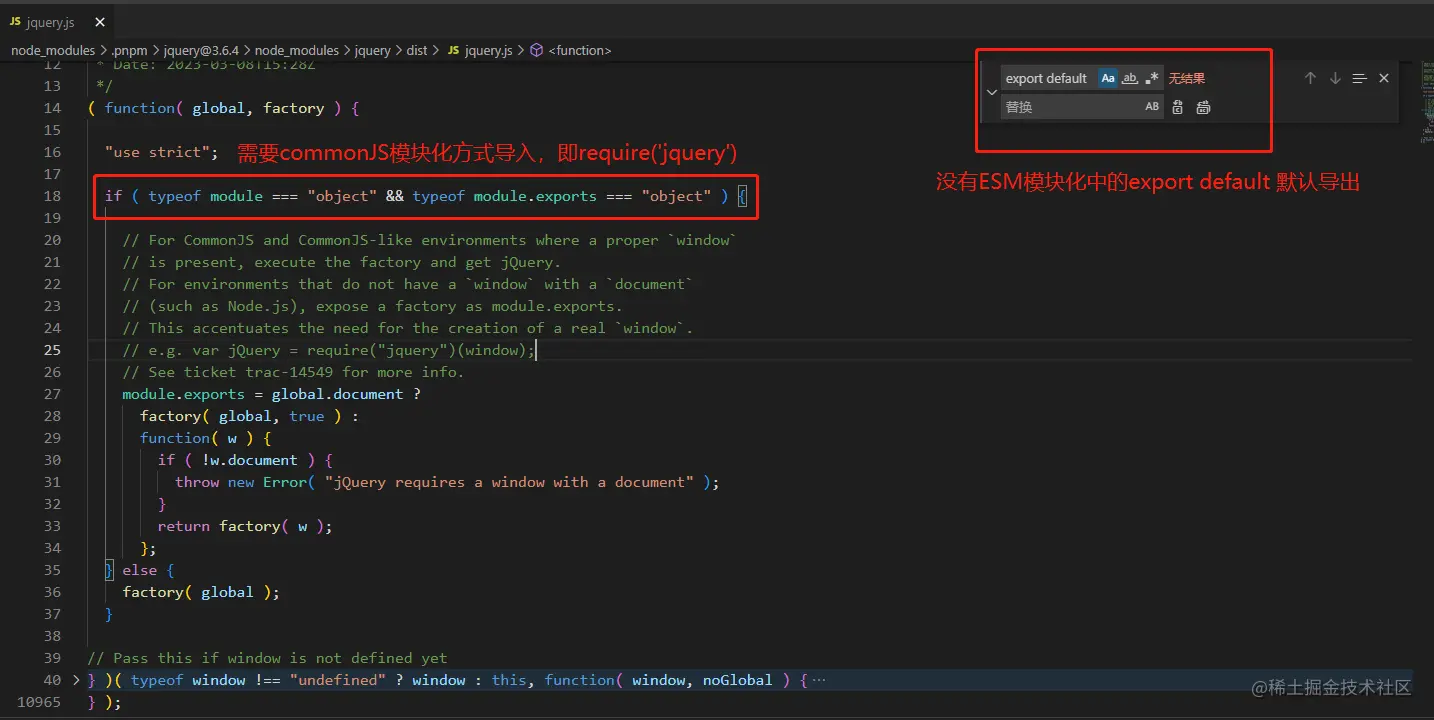
Task: Select the jquery.js editor tab
Action: point(55,22)
